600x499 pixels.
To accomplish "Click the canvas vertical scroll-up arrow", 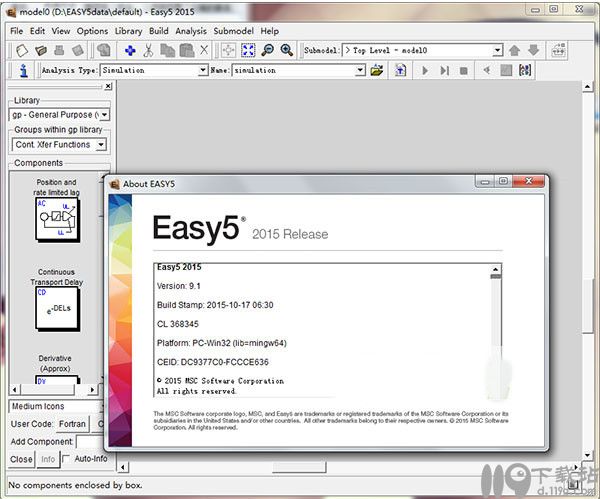I will coord(587,87).
